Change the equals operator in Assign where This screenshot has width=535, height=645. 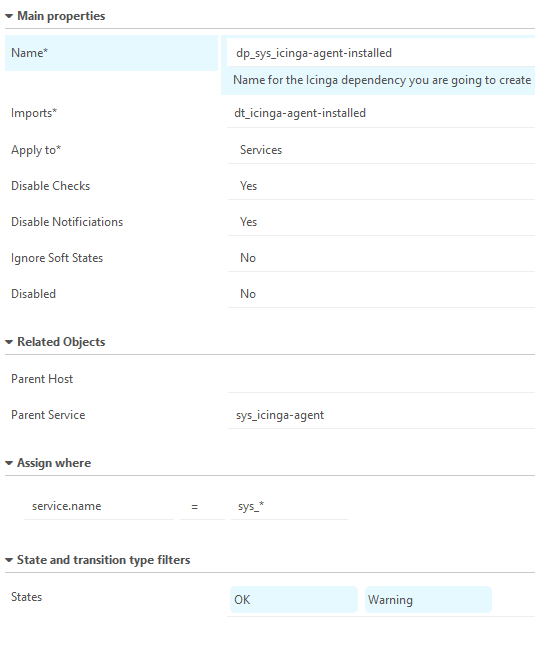coord(202,506)
